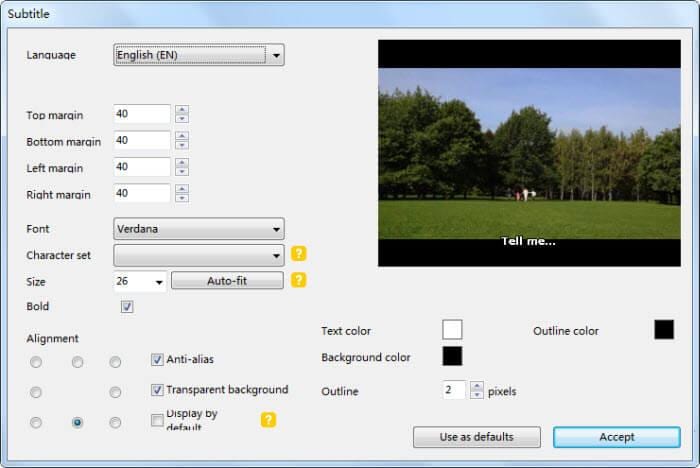Decrease Bottom margin with down arrow
Screen dimensions: 700x468
click(182, 145)
